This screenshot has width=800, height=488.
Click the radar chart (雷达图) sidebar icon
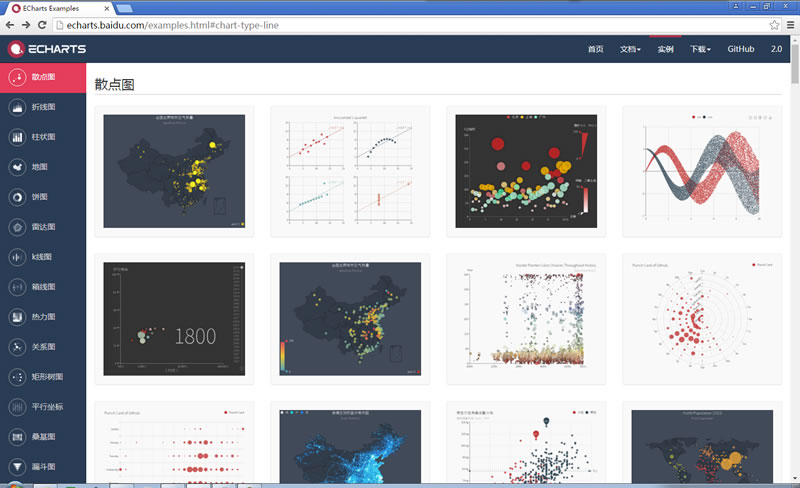click(x=17, y=227)
